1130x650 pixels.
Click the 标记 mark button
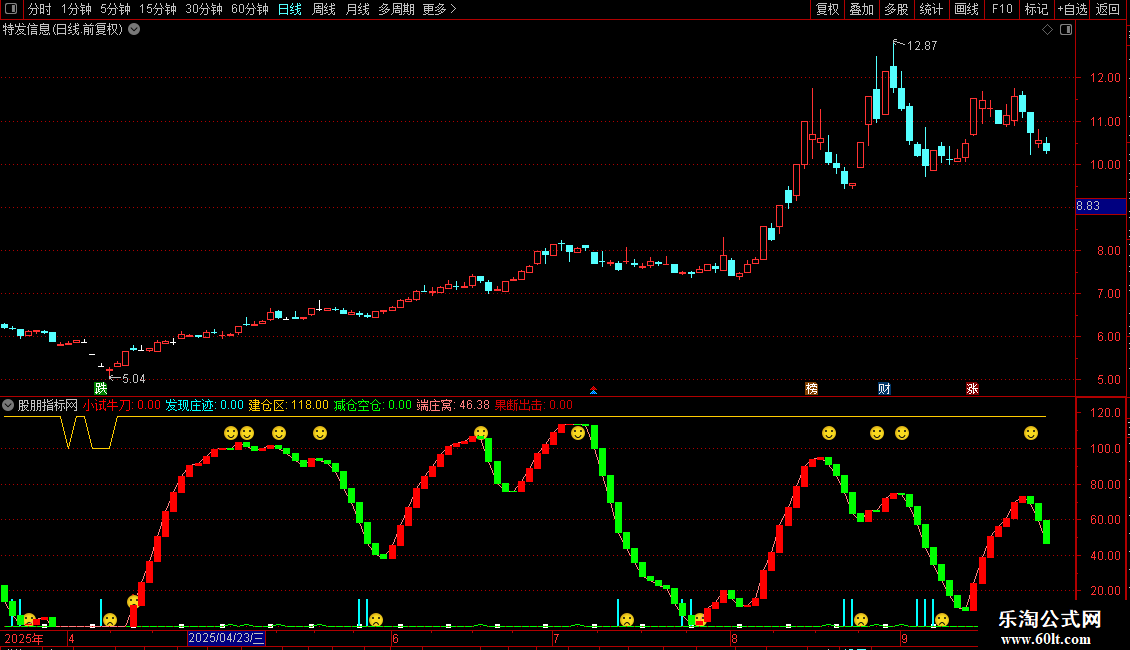coord(1036,9)
